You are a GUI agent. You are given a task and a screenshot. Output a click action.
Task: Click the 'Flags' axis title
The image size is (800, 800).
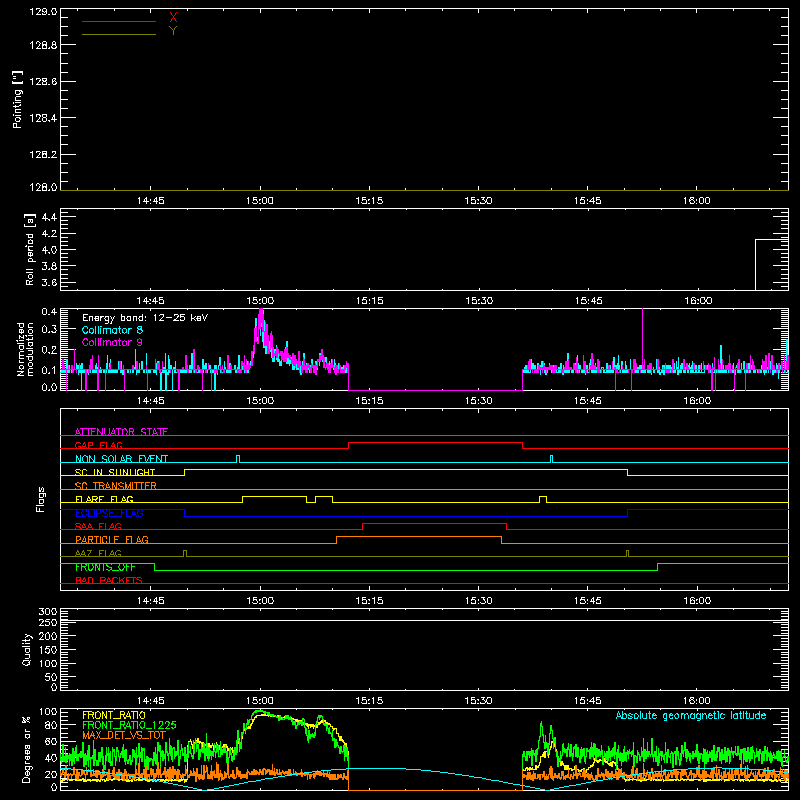coord(40,499)
